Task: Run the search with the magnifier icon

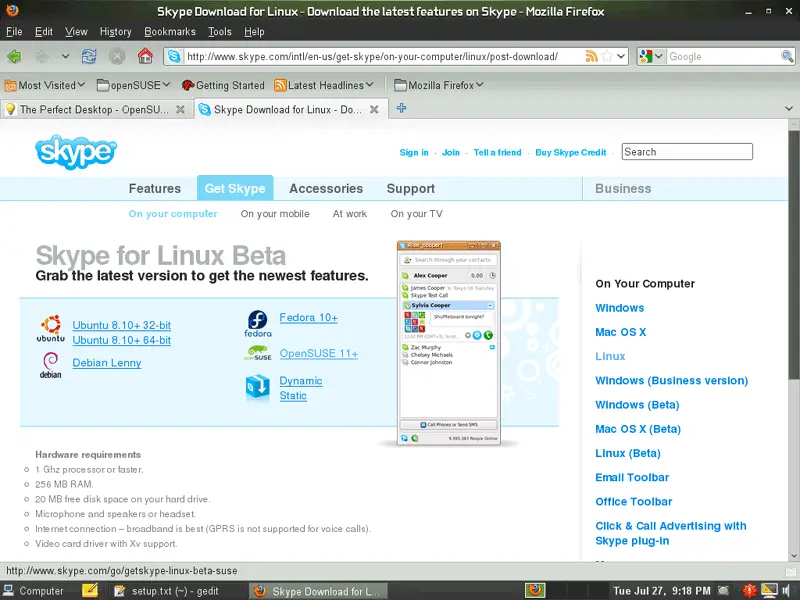Action: [x=787, y=56]
